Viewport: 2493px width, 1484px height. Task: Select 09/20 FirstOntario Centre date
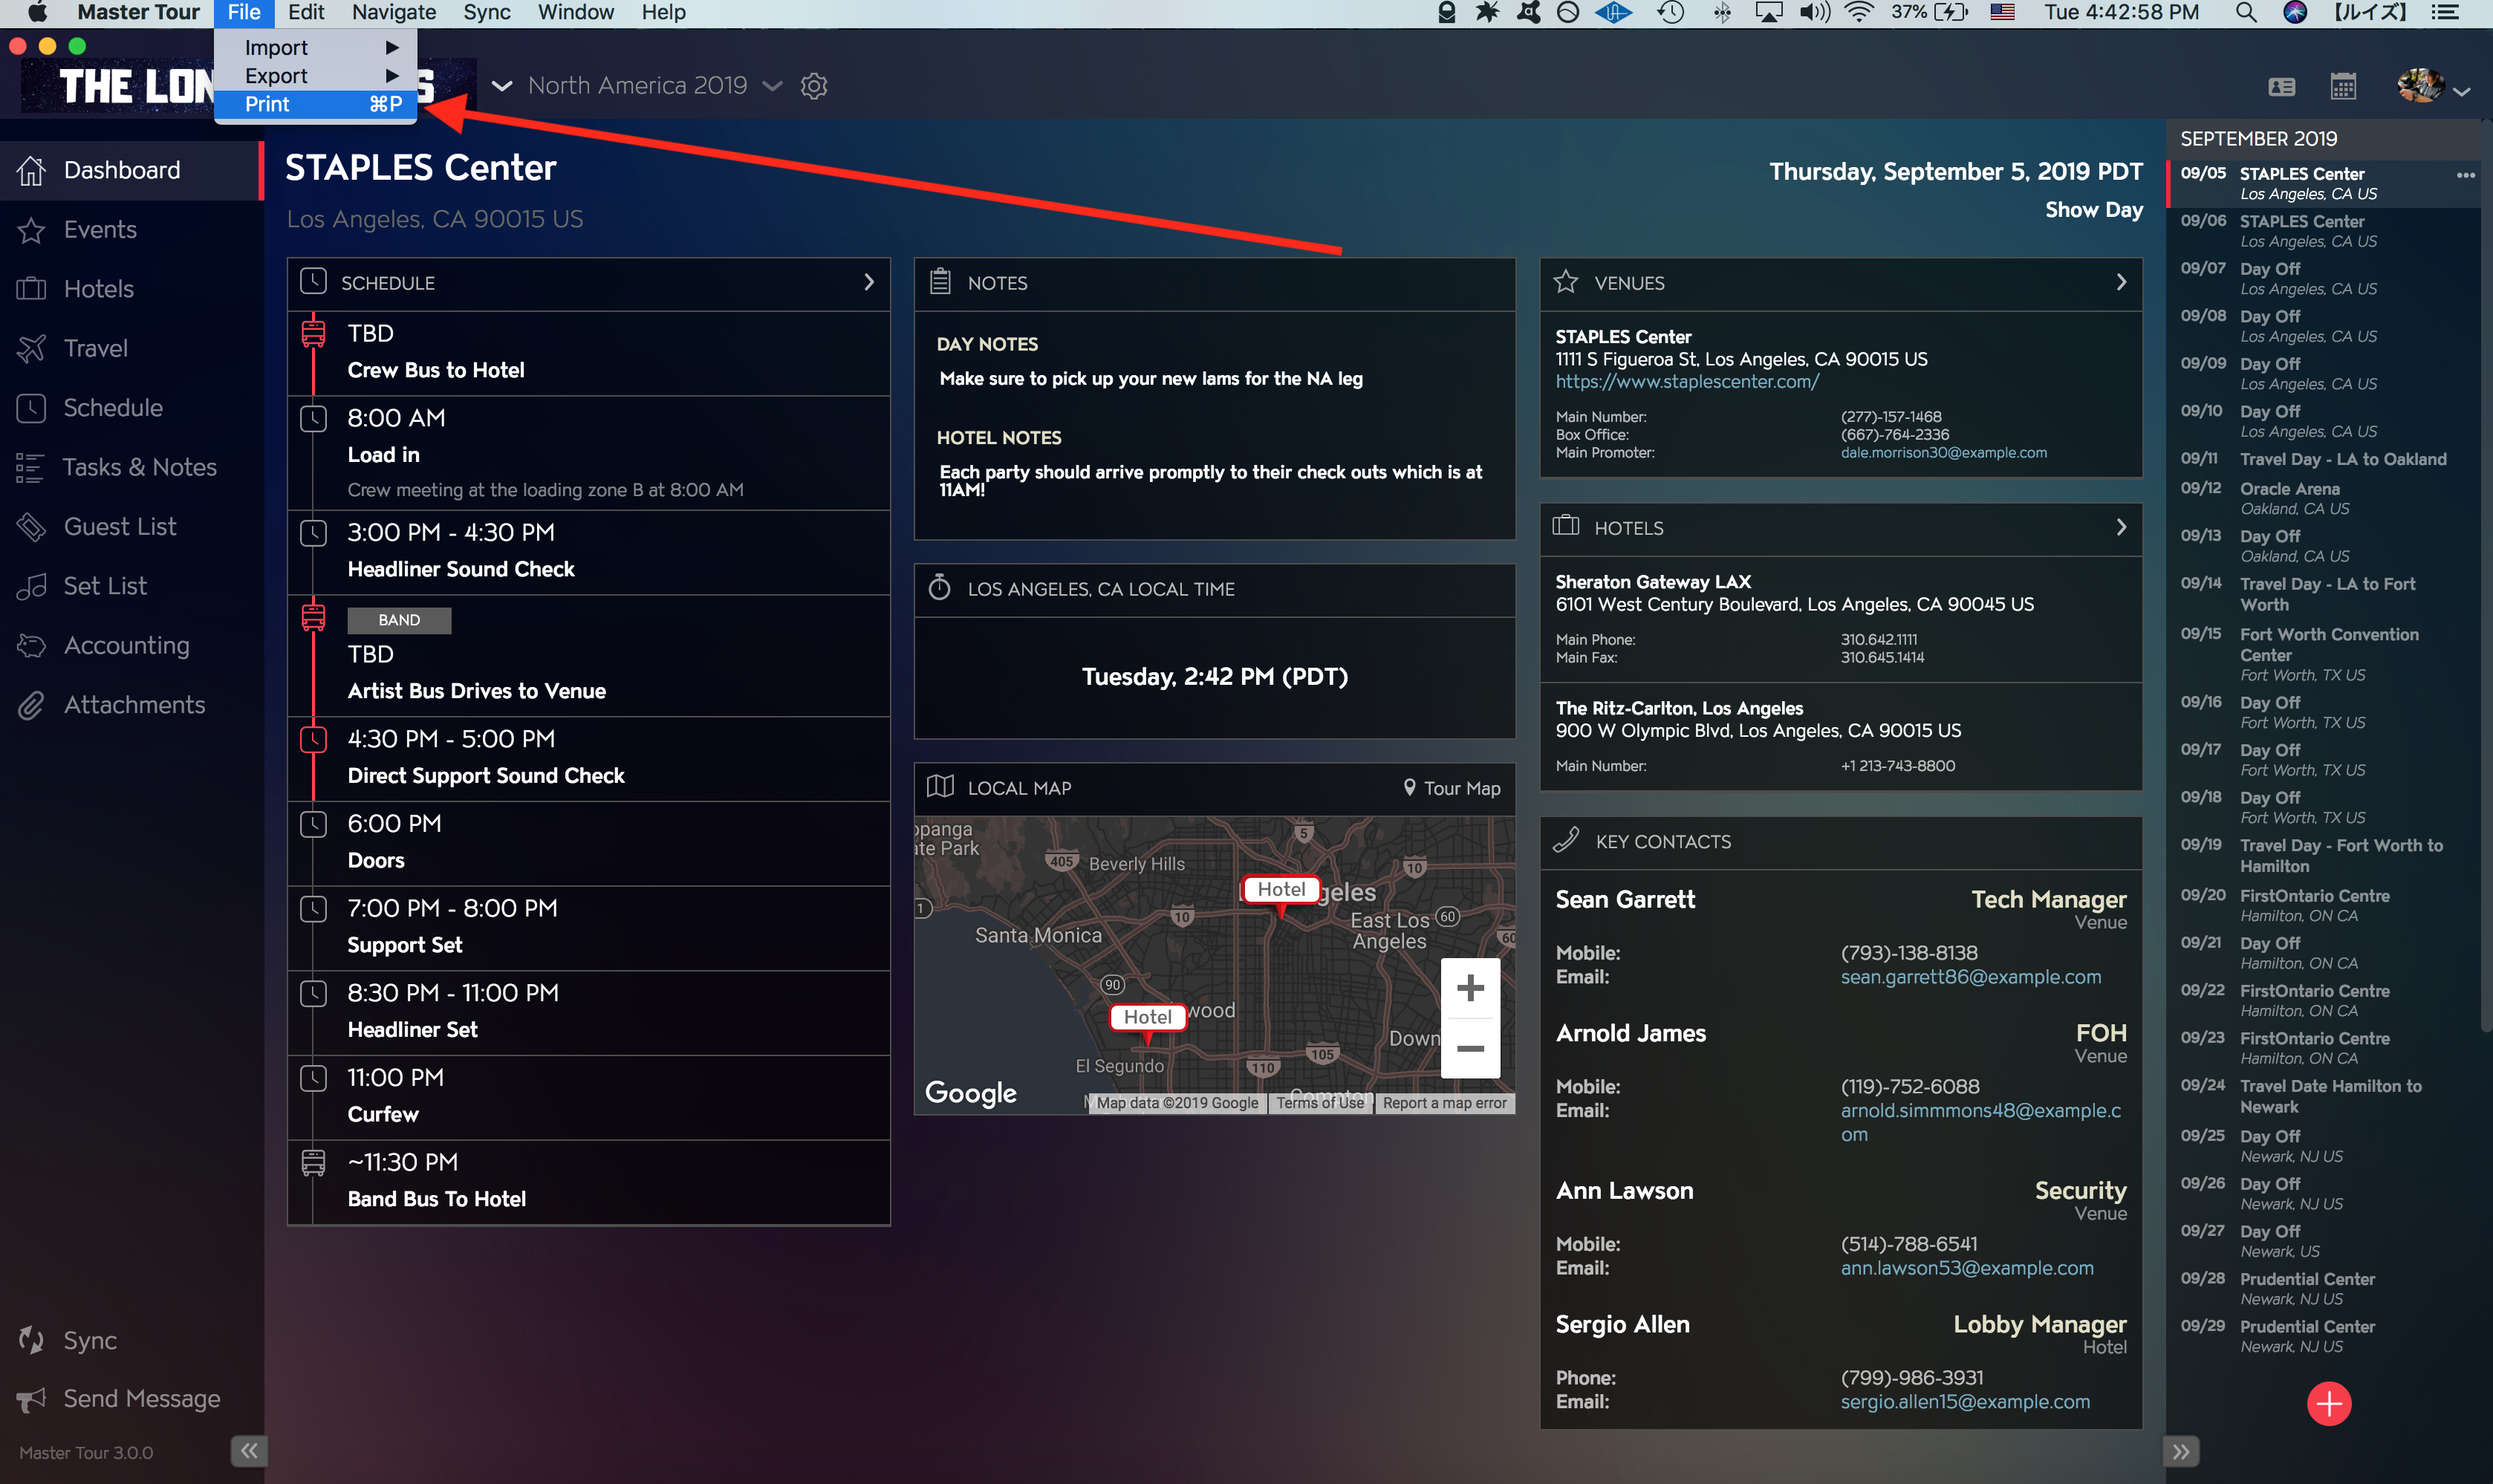pyautogui.click(x=2323, y=905)
